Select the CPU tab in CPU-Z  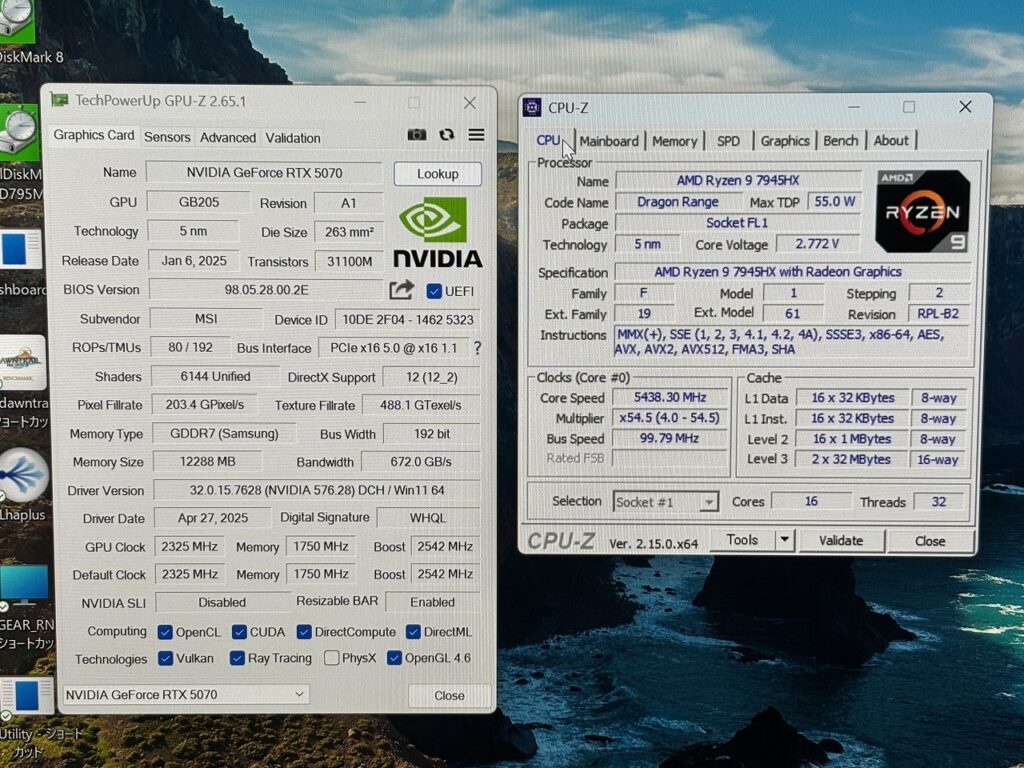click(549, 140)
